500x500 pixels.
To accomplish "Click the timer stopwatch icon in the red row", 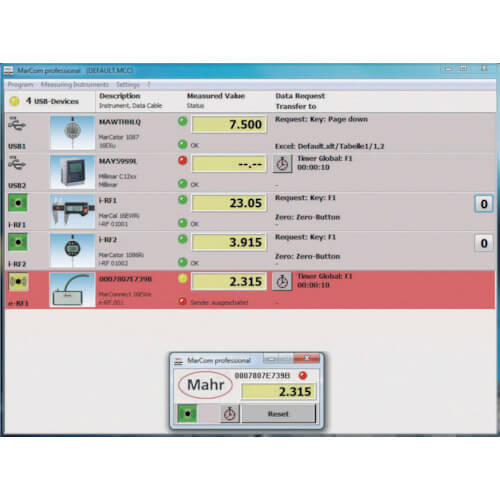I will 282,282.
